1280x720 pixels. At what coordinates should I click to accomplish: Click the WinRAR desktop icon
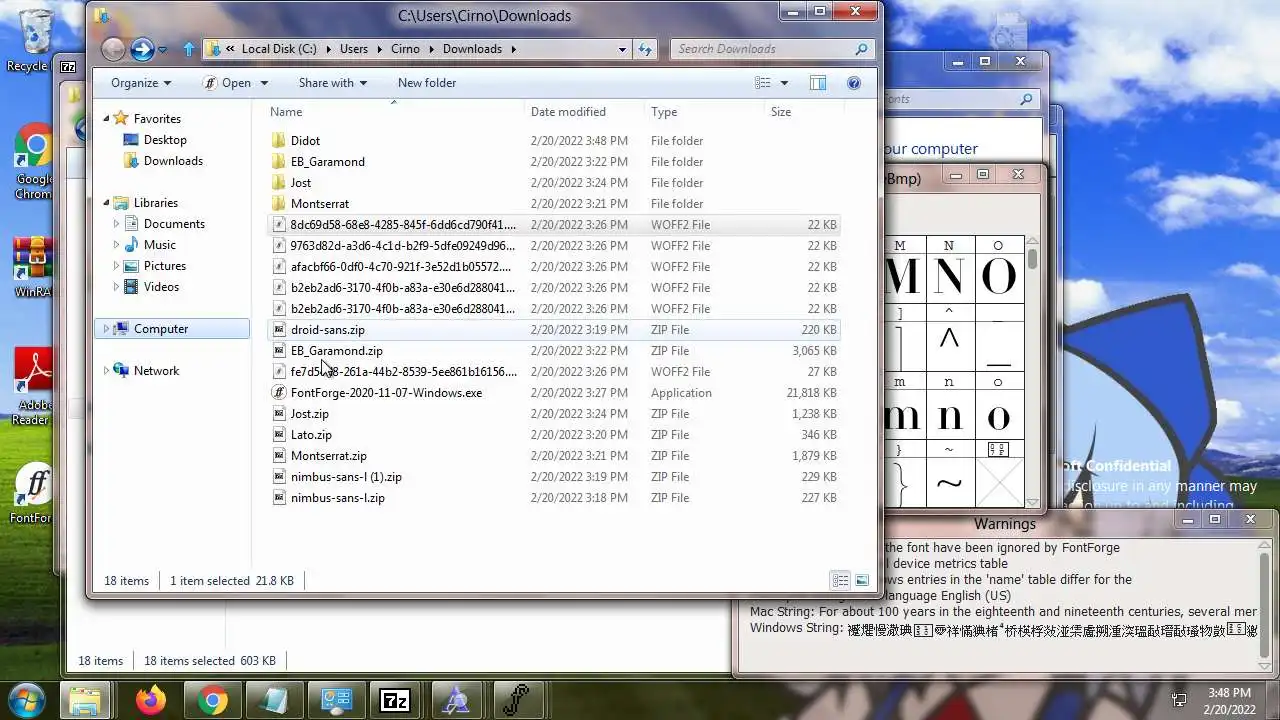33,266
